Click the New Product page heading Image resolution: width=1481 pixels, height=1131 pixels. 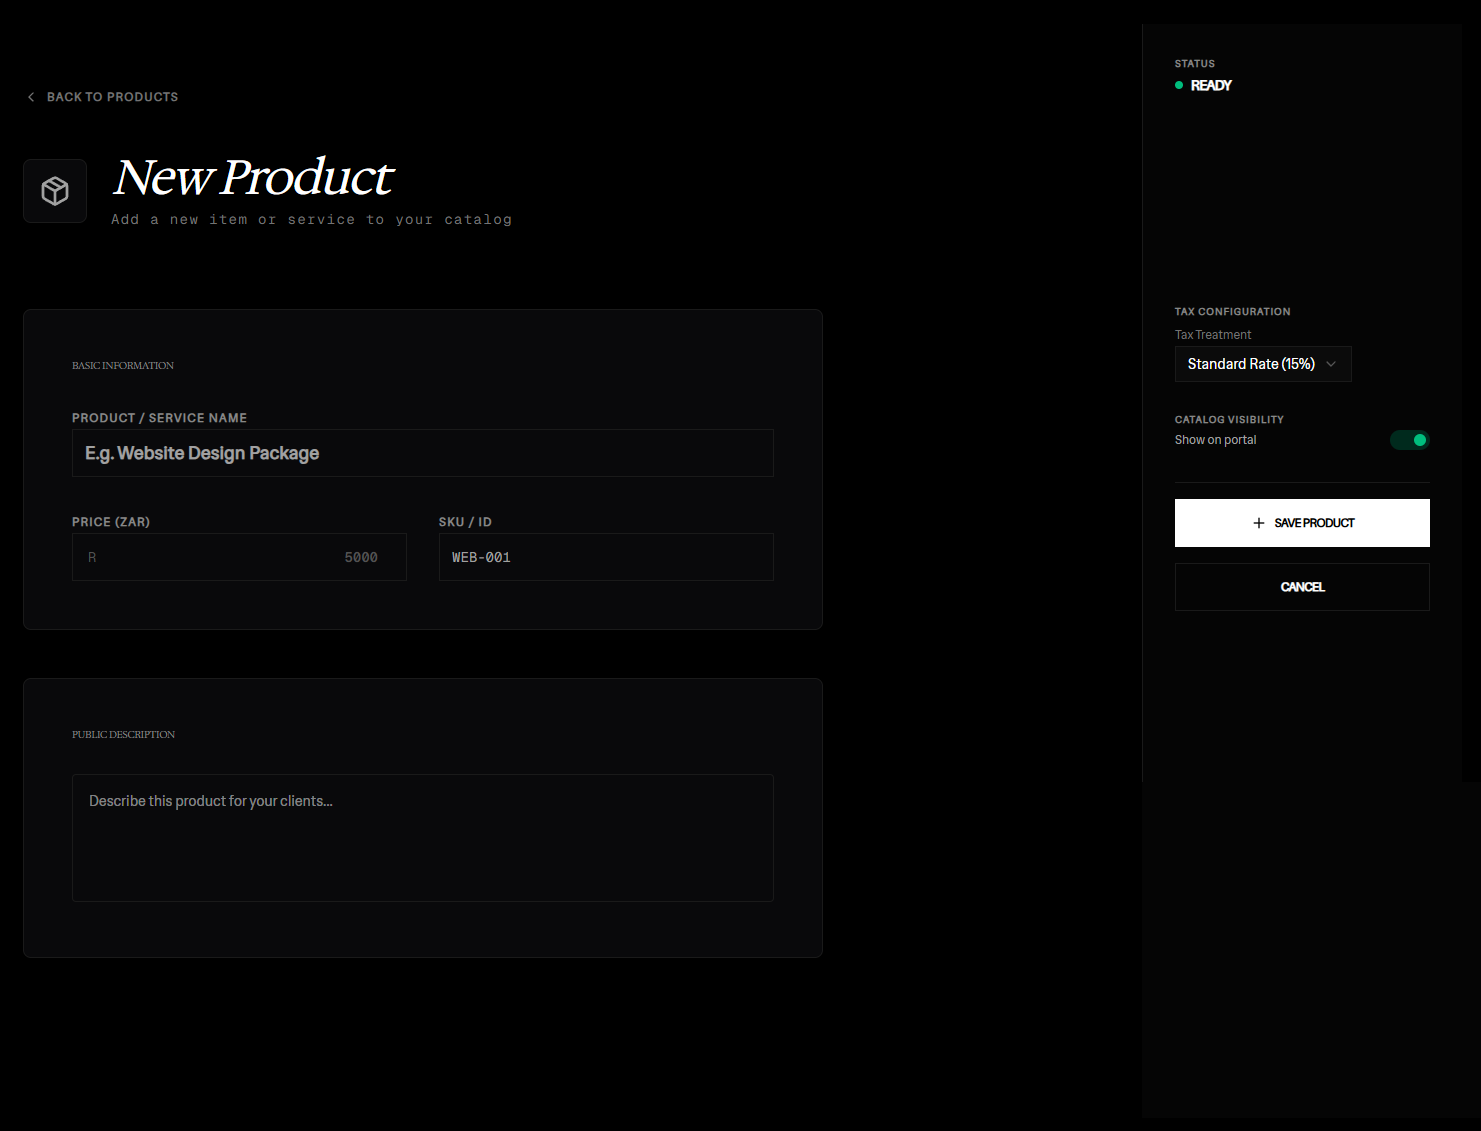tap(254, 178)
